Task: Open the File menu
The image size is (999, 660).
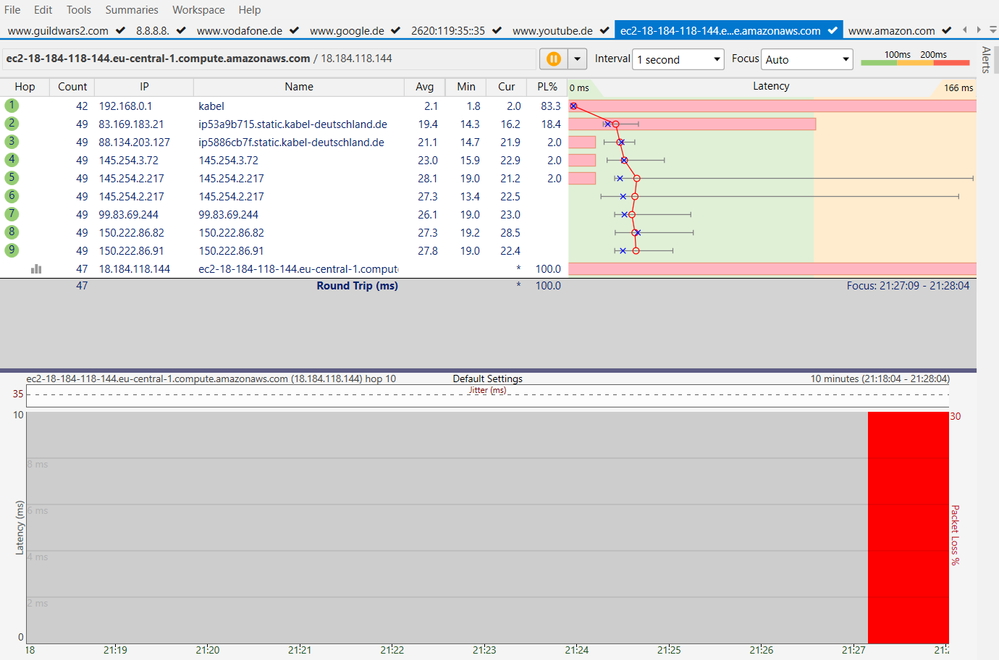Action: coord(12,10)
